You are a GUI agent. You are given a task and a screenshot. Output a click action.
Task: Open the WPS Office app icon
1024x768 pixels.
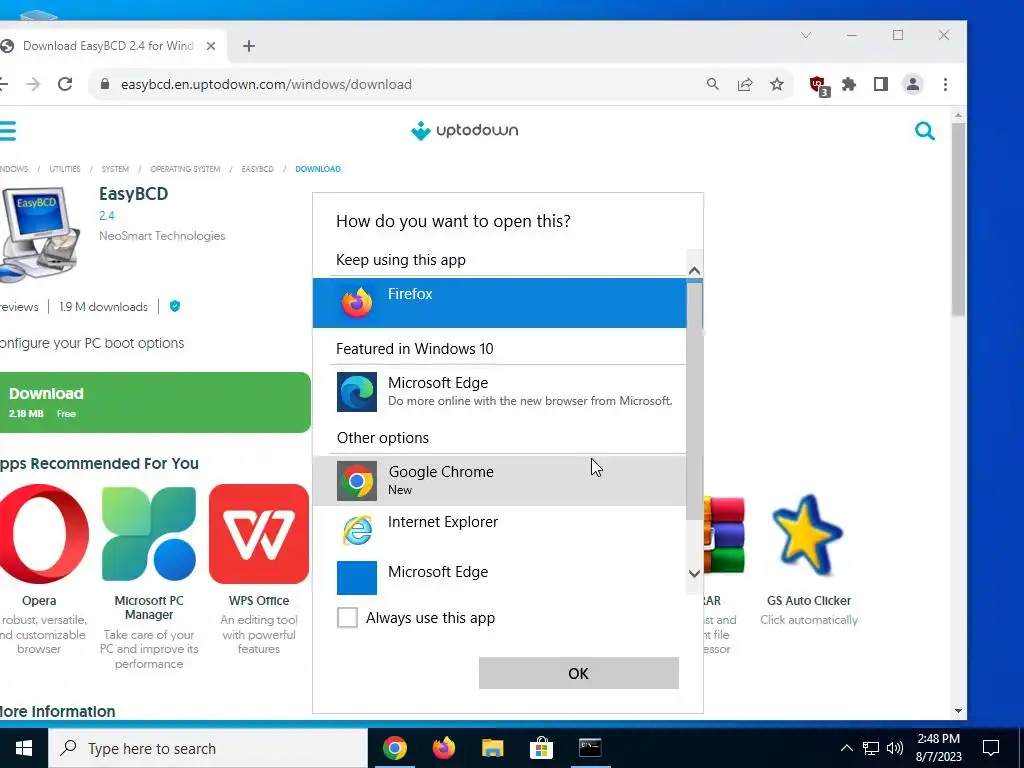(x=259, y=534)
